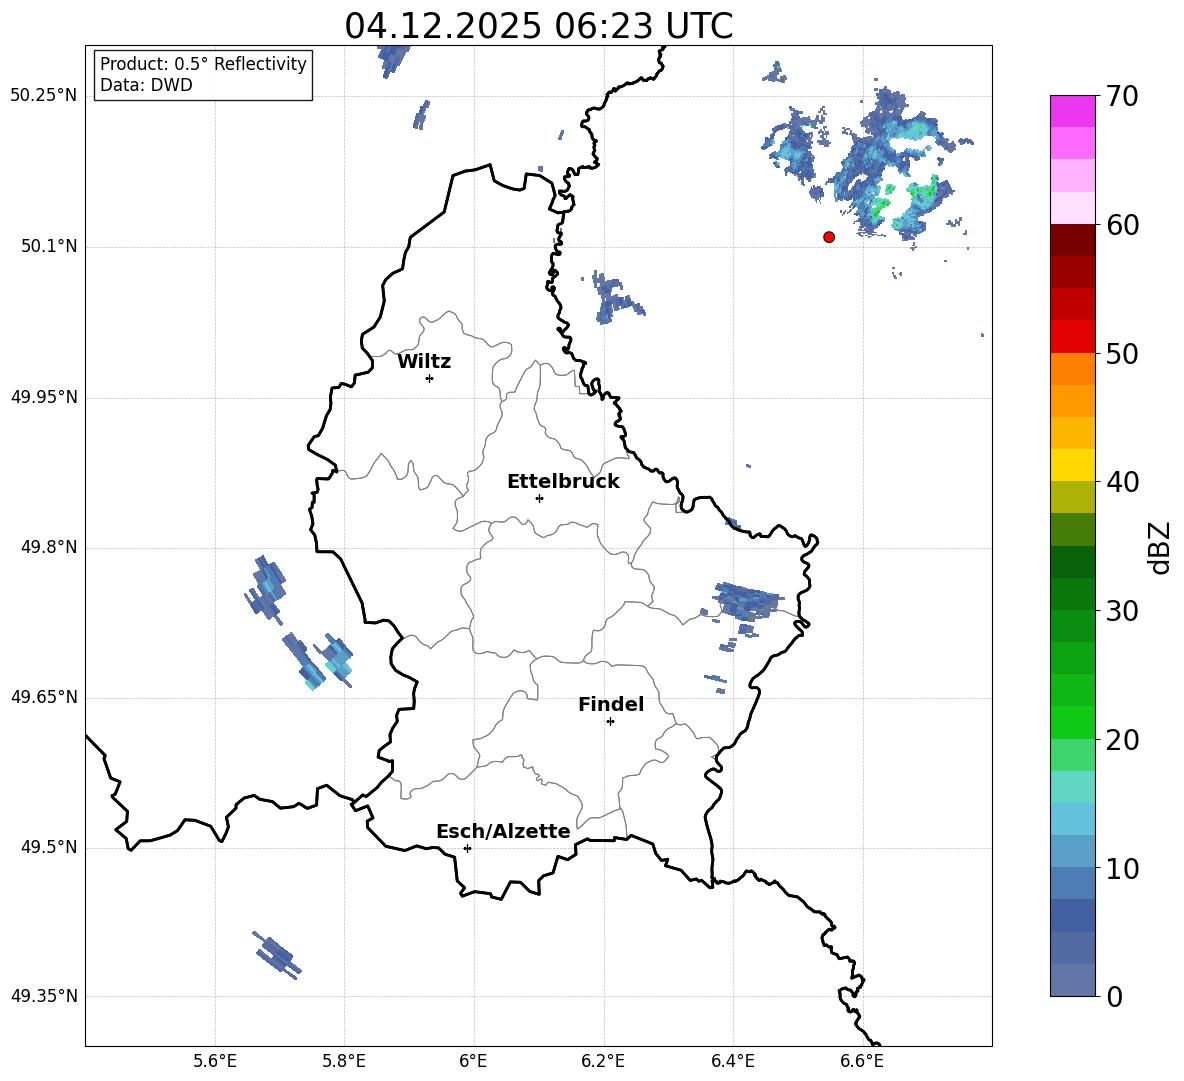Click the colorbar value 70
The width and height of the screenshot is (1184, 1081).
click(x=1122, y=96)
